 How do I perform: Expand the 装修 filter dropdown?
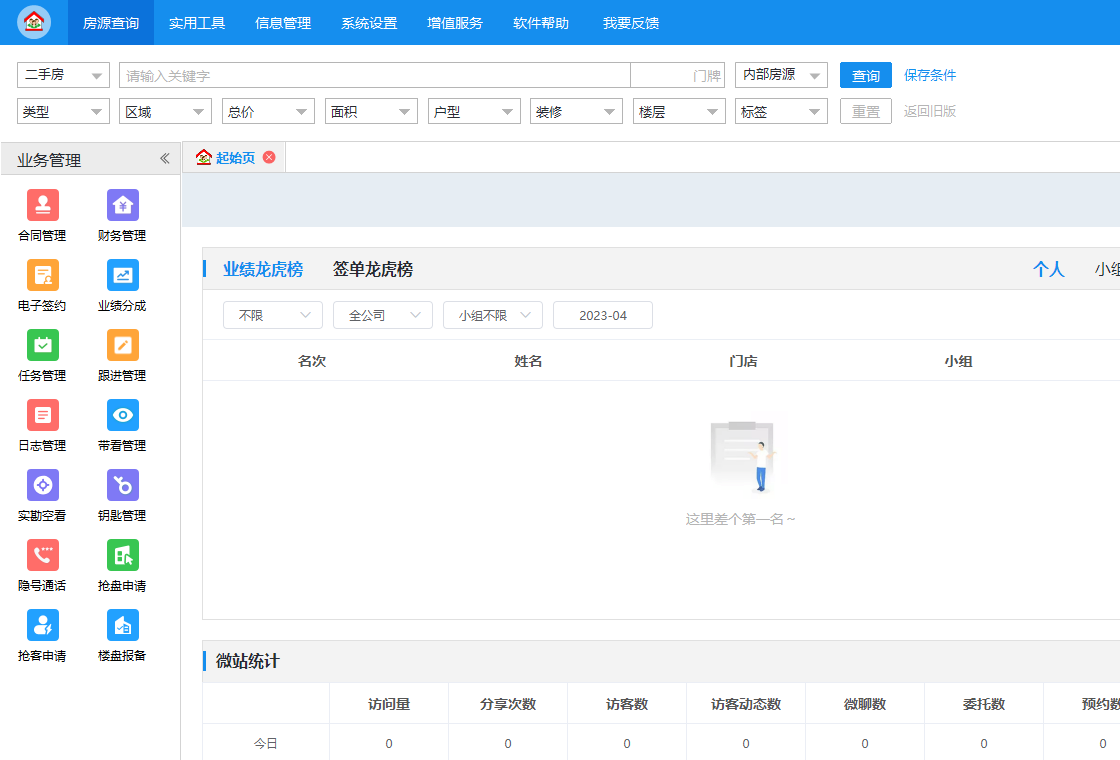(576, 111)
